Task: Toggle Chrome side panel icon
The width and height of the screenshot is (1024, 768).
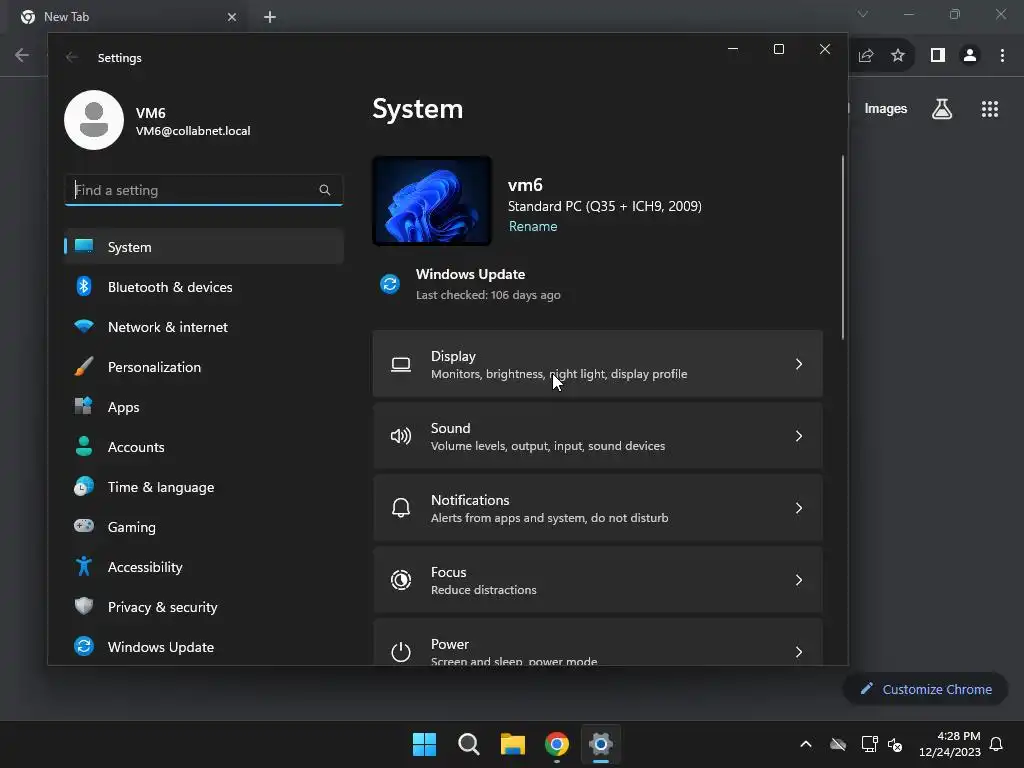Action: point(938,56)
